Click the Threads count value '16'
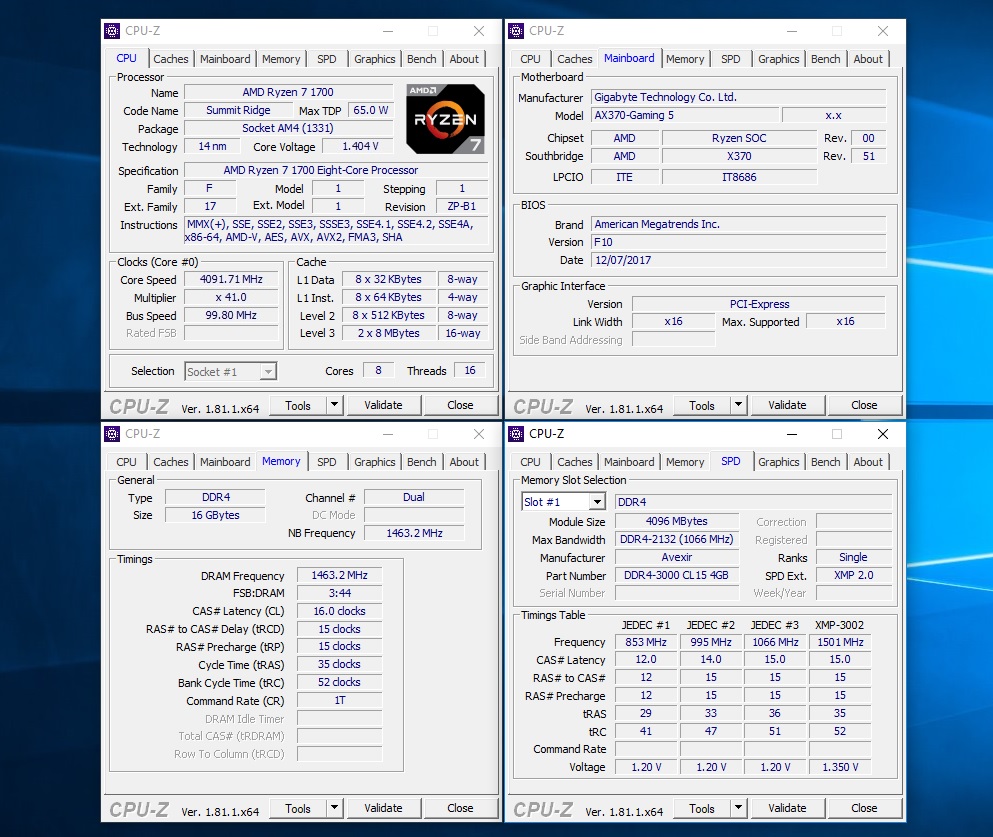Viewport: 993px width, 837px height. click(x=470, y=370)
